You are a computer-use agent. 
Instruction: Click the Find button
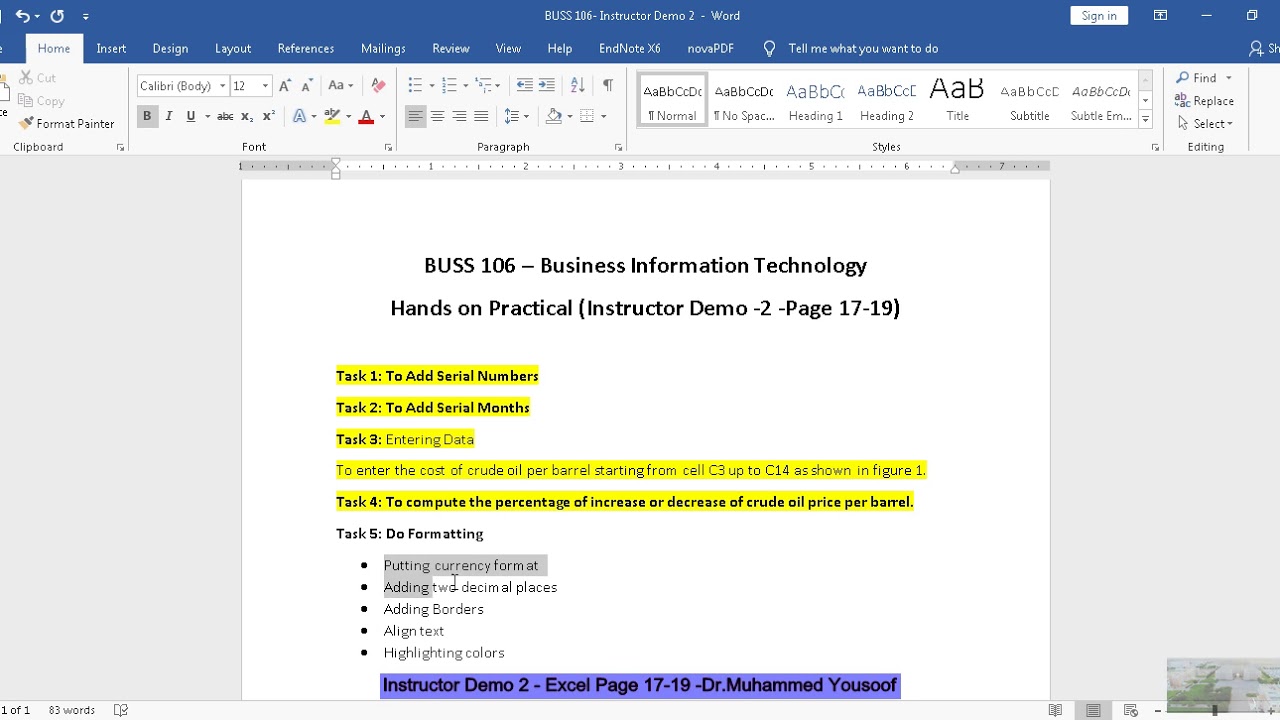click(x=1197, y=78)
